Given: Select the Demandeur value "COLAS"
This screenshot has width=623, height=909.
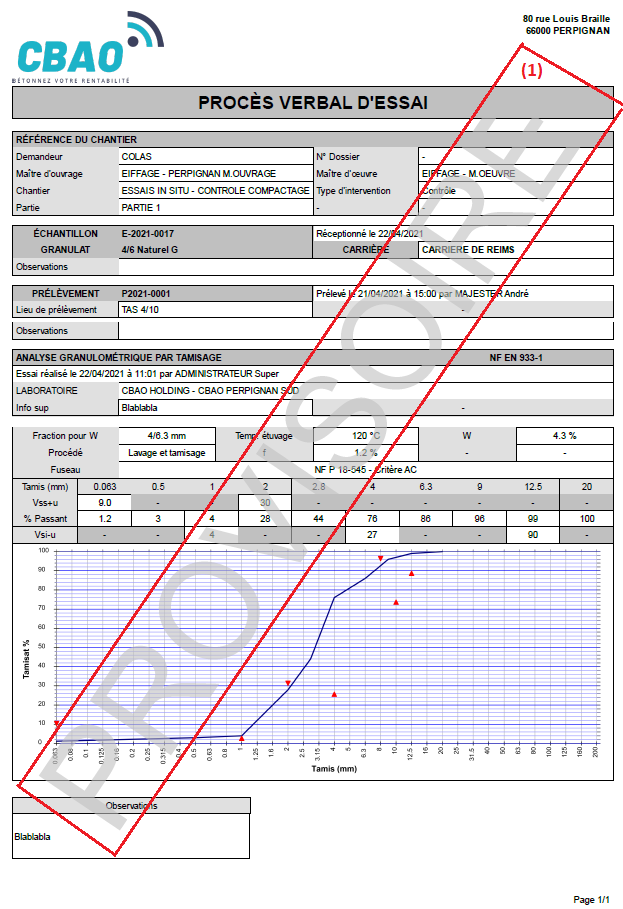Looking at the screenshot, I should pyautogui.click(x=136, y=157).
